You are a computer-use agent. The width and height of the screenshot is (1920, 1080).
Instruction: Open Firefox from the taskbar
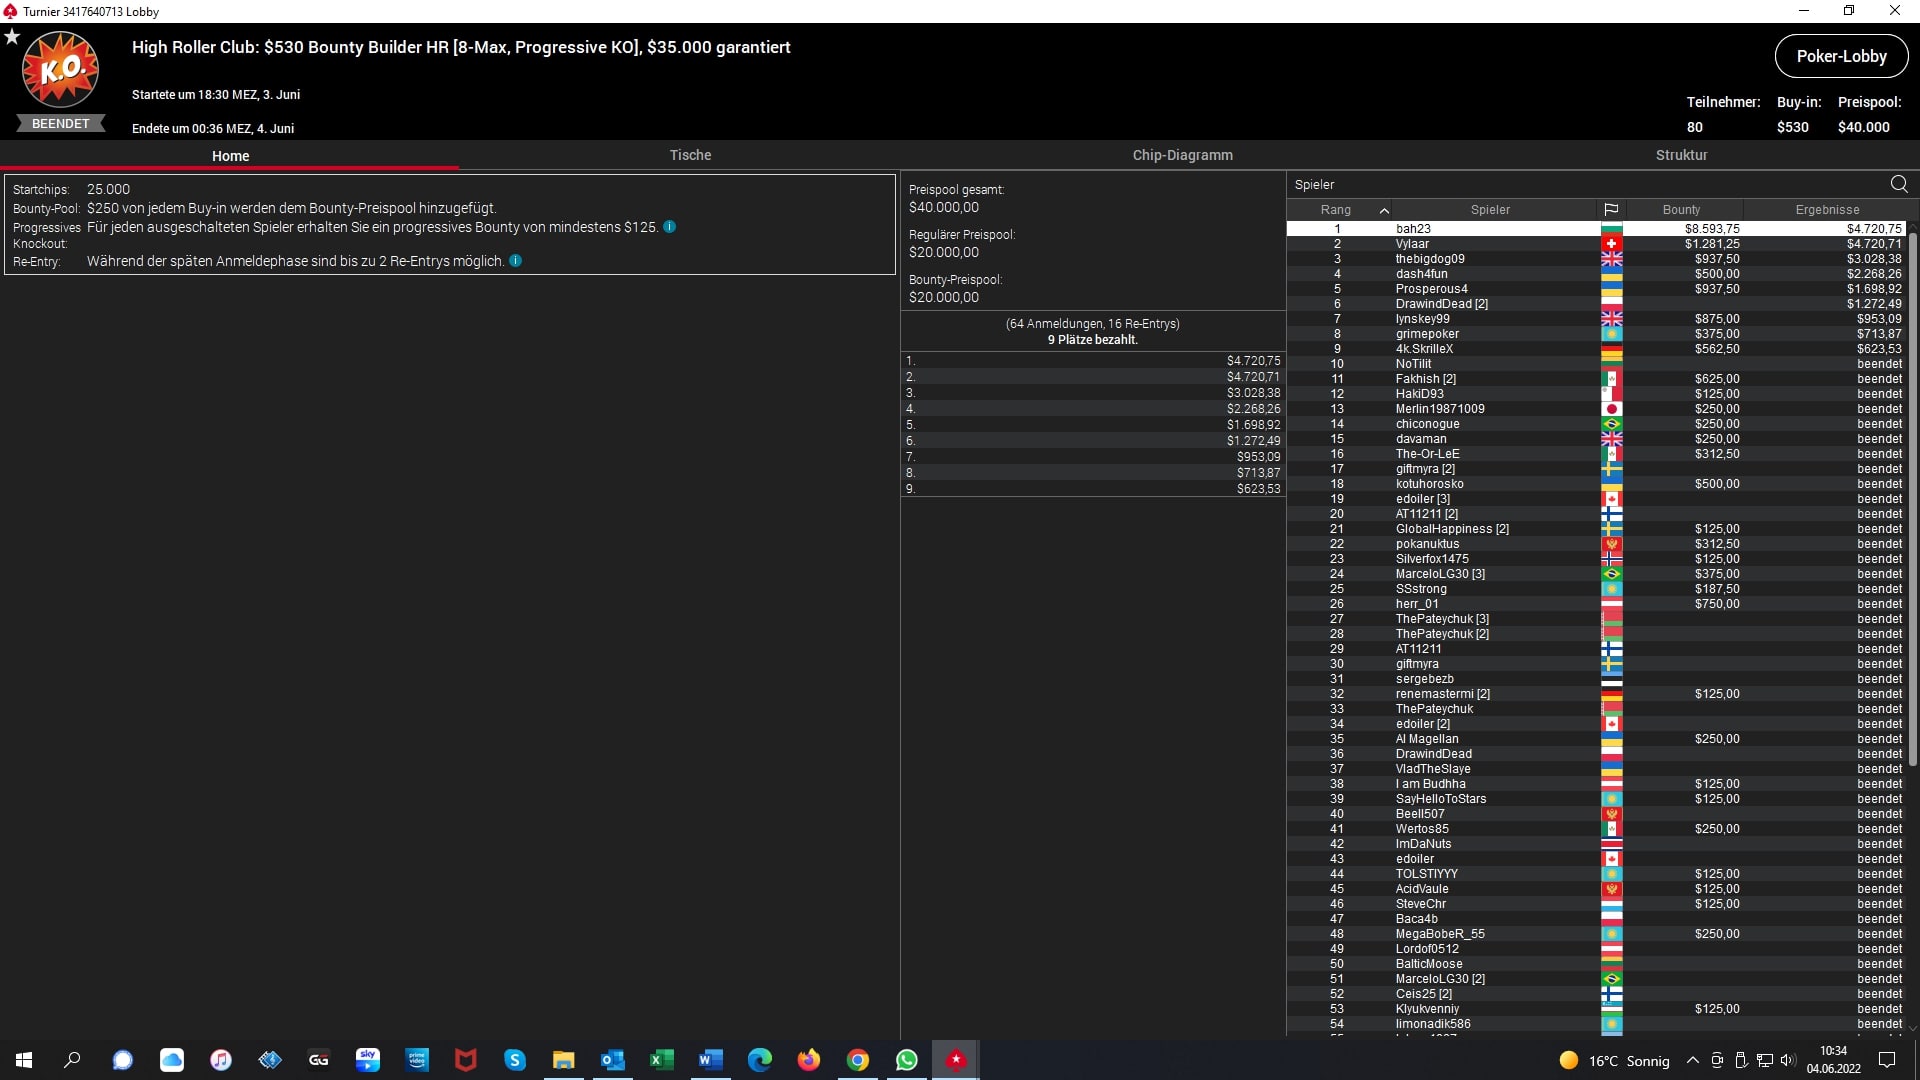(x=809, y=1060)
